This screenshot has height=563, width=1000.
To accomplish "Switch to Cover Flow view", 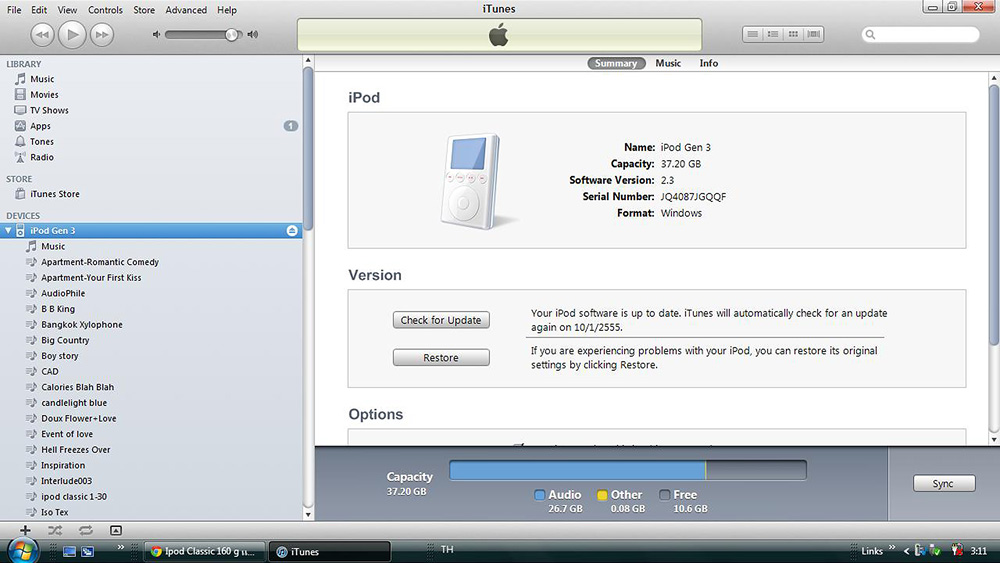I will point(814,34).
